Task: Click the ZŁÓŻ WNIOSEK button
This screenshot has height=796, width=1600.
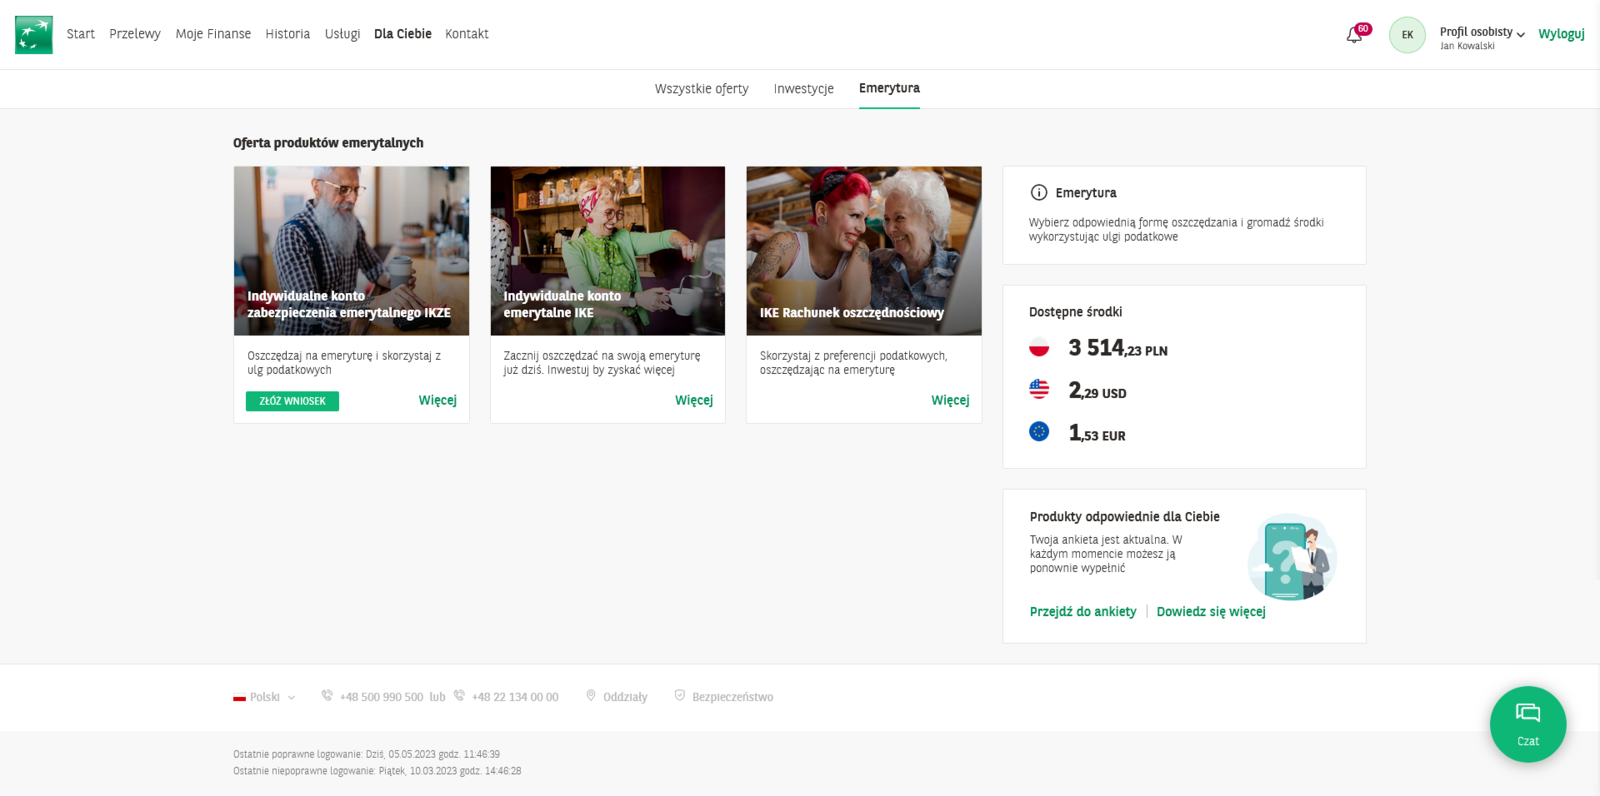Action: click(x=292, y=401)
